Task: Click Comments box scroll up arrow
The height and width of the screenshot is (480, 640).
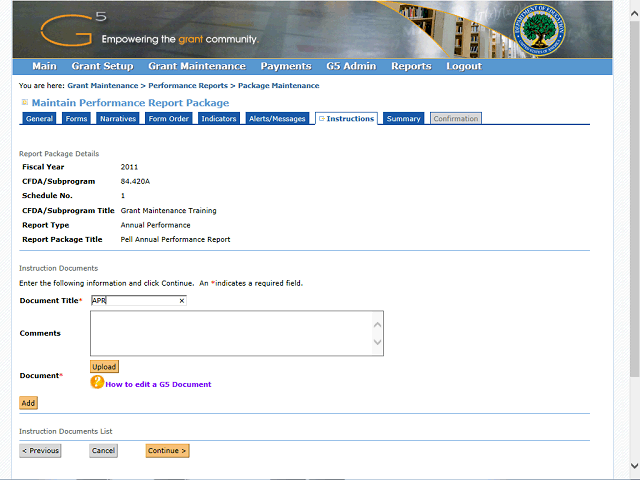Action: 378,325
